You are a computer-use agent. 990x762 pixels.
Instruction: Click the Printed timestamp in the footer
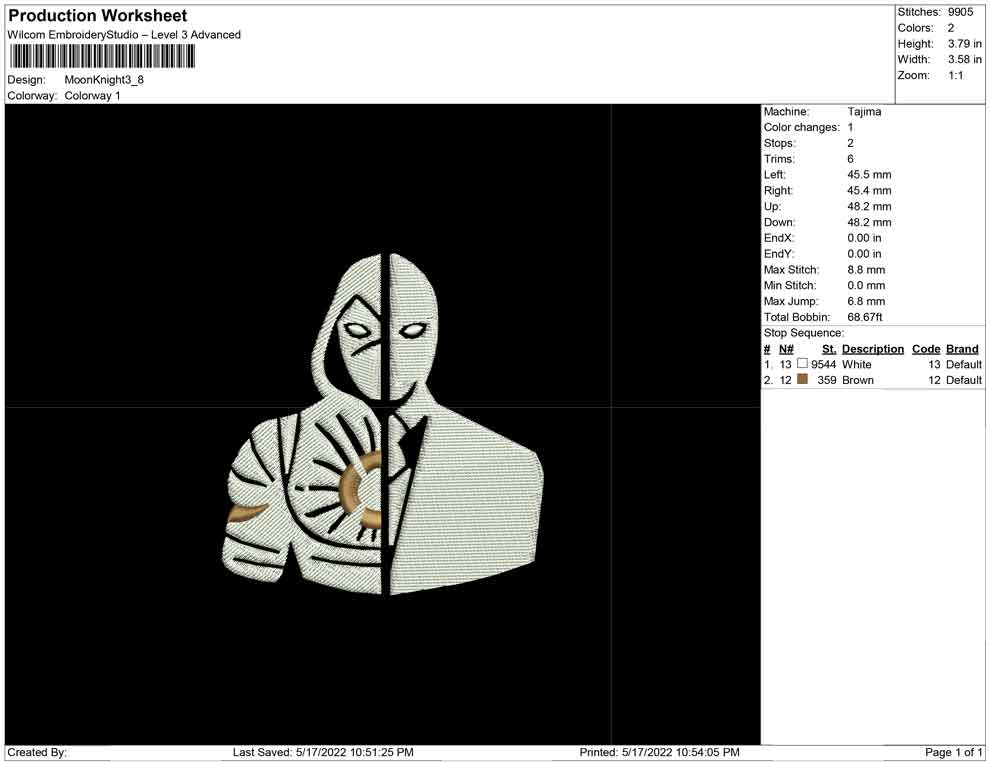(x=659, y=753)
